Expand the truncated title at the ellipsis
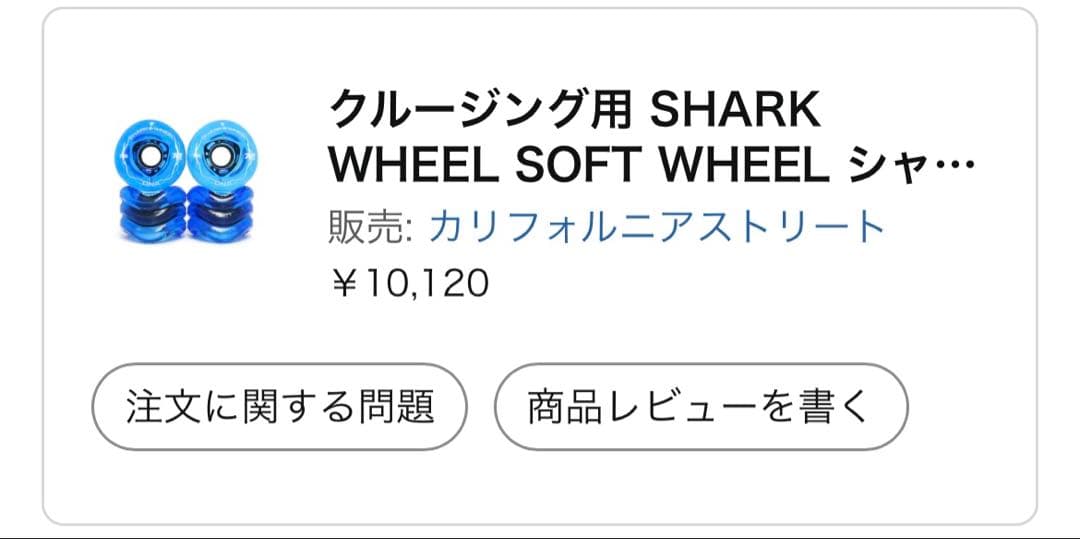 tap(959, 166)
